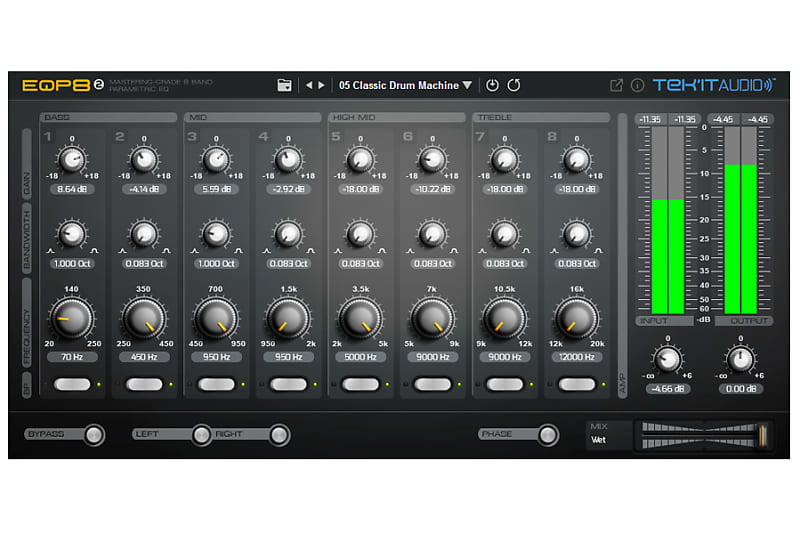Click band 1 bandwidth knob
This screenshot has width=800, height=534.
pyautogui.click(x=72, y=234)
